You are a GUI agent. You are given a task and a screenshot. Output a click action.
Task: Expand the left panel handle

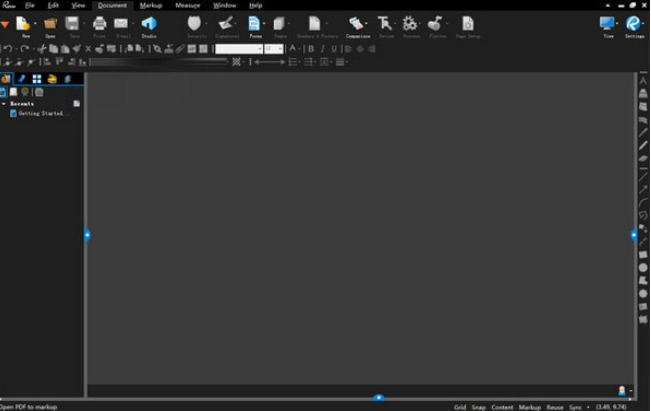(87, 235)
